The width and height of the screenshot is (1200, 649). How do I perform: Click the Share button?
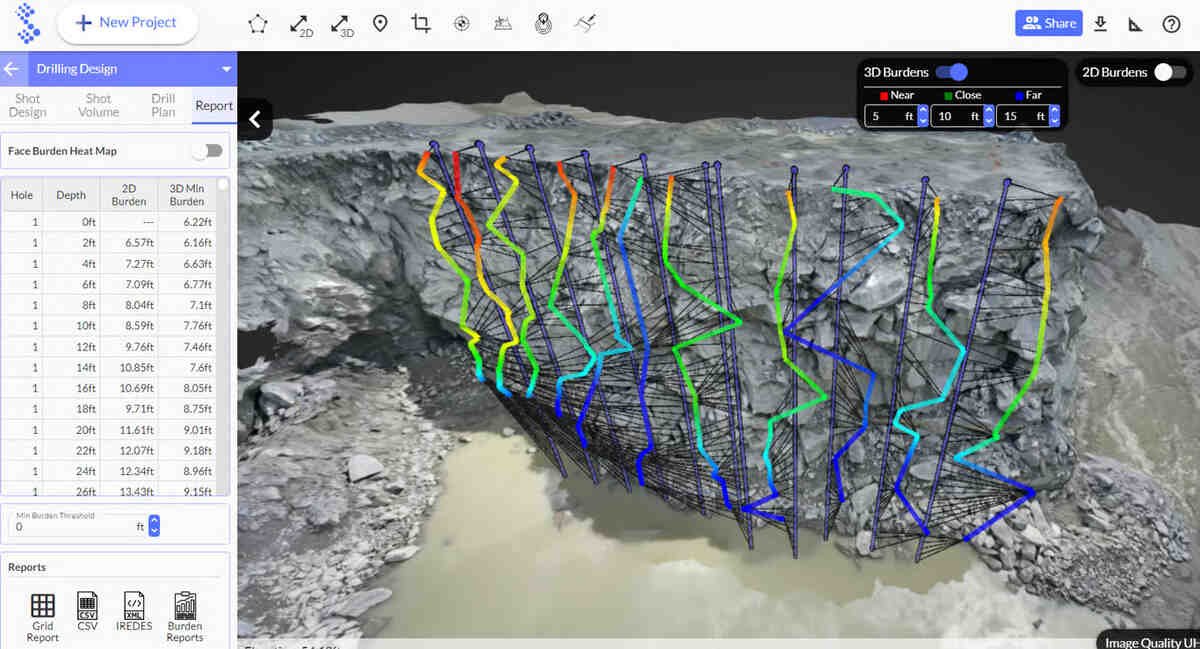coord(1049,23)
